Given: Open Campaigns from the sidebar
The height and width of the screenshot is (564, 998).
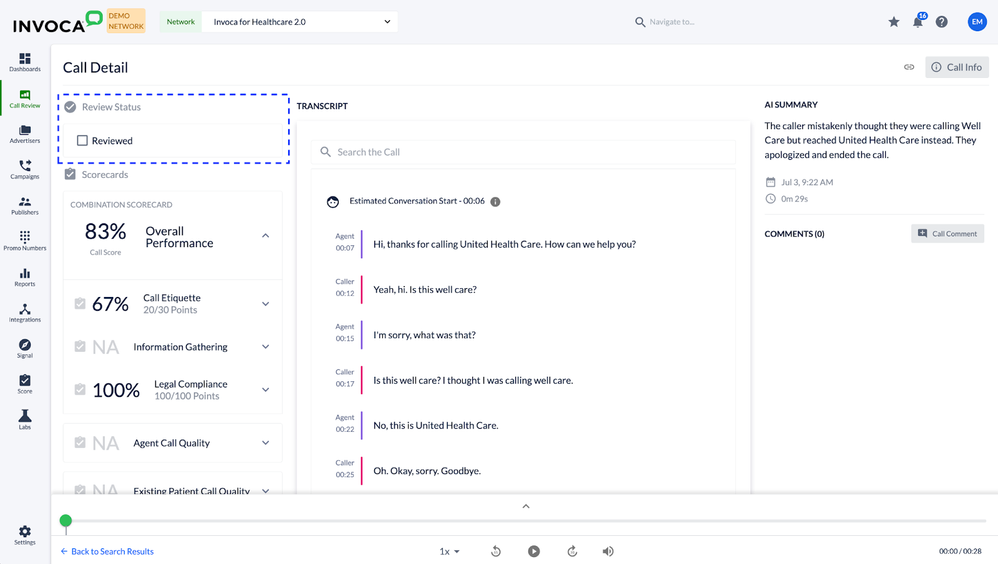Looking at the screenshot, I should (25, 169).
